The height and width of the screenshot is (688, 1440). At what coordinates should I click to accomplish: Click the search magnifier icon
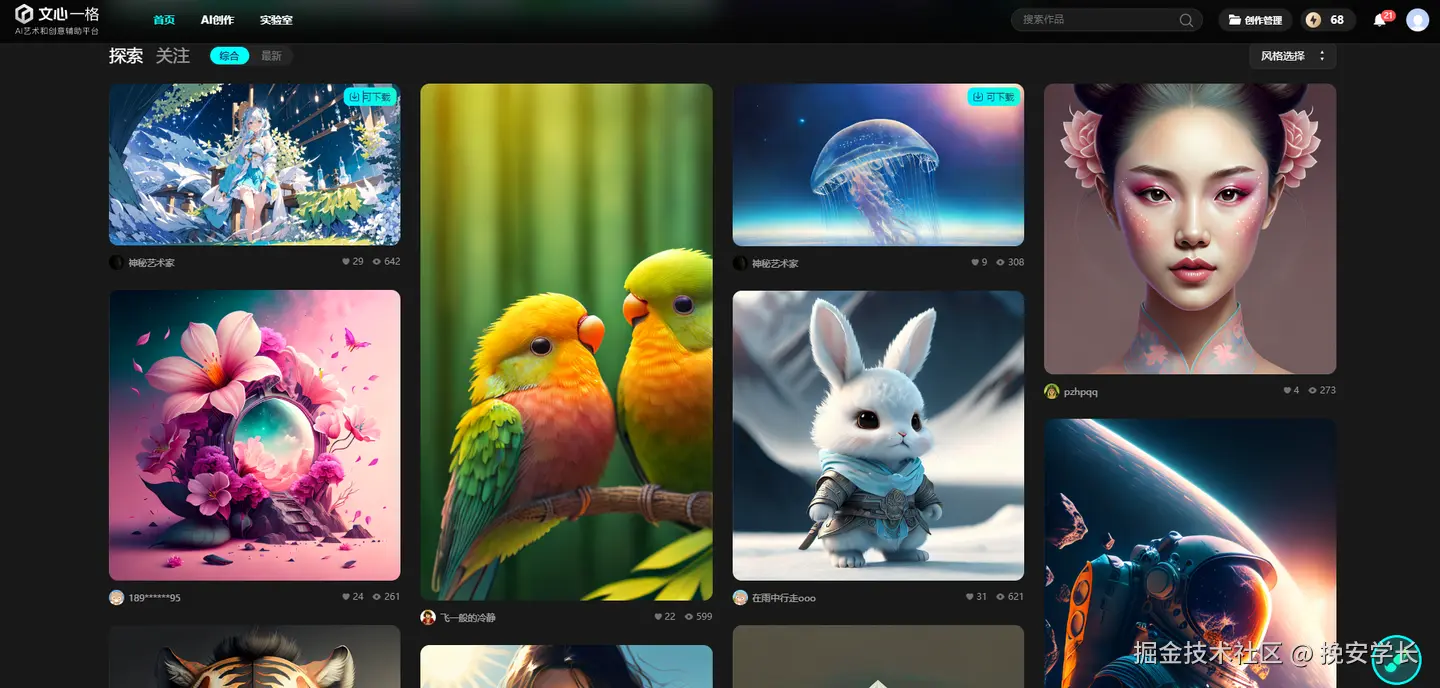point(1186,20)
